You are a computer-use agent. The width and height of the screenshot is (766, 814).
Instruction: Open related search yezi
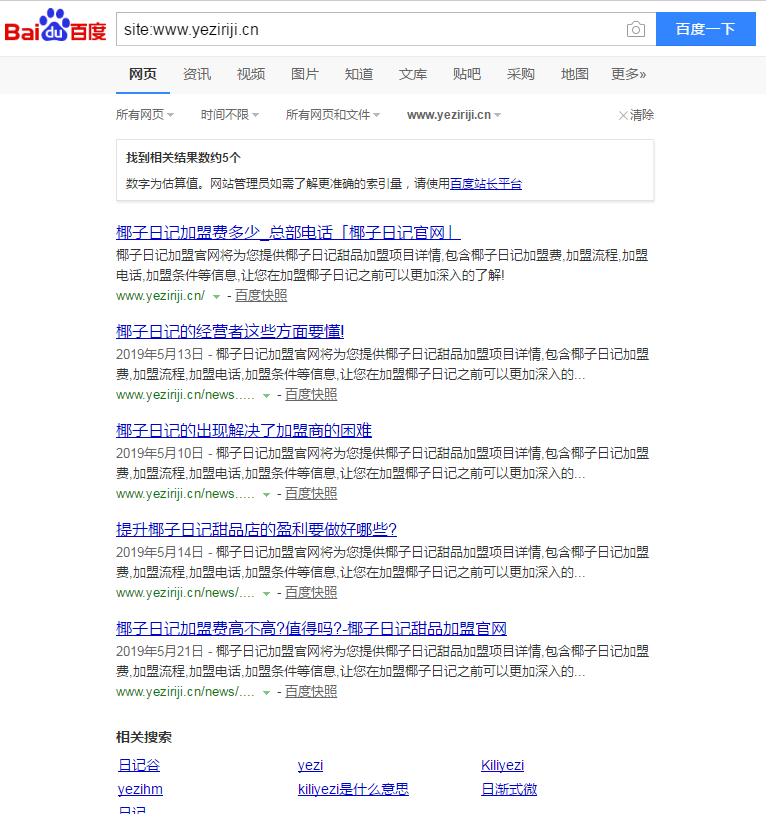310,765
